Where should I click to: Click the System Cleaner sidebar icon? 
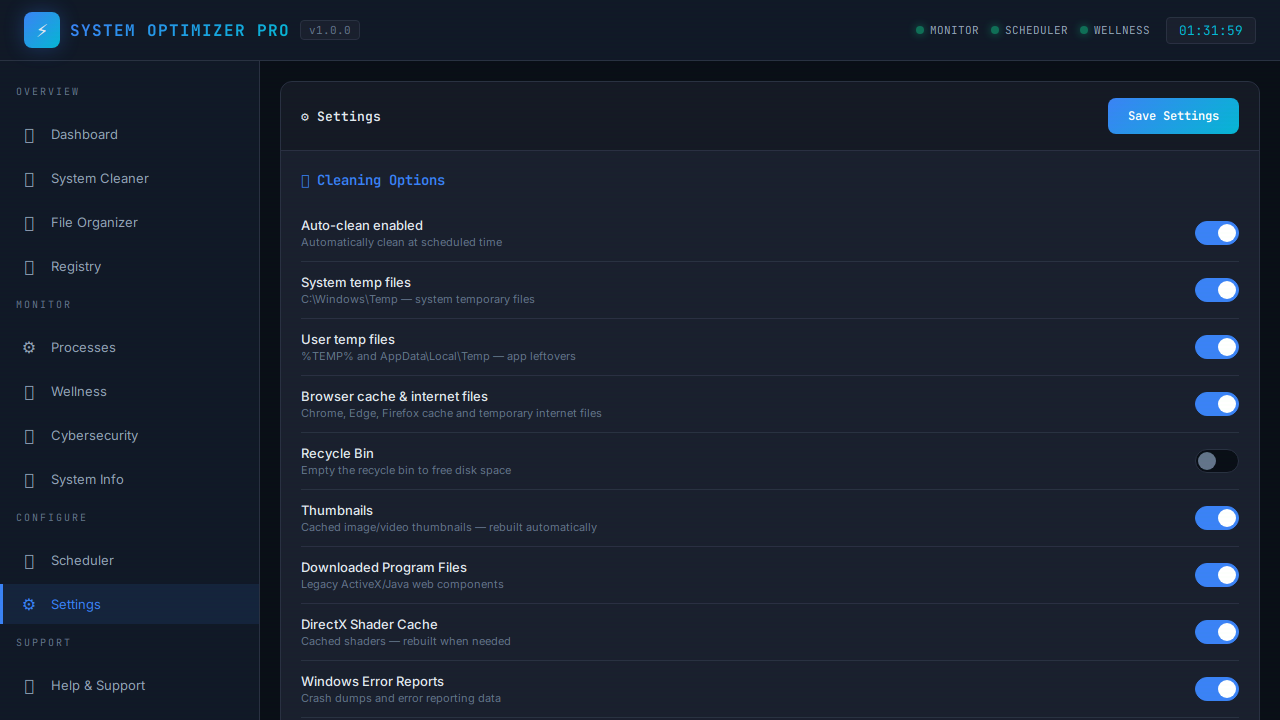click(x=29, y=179)
